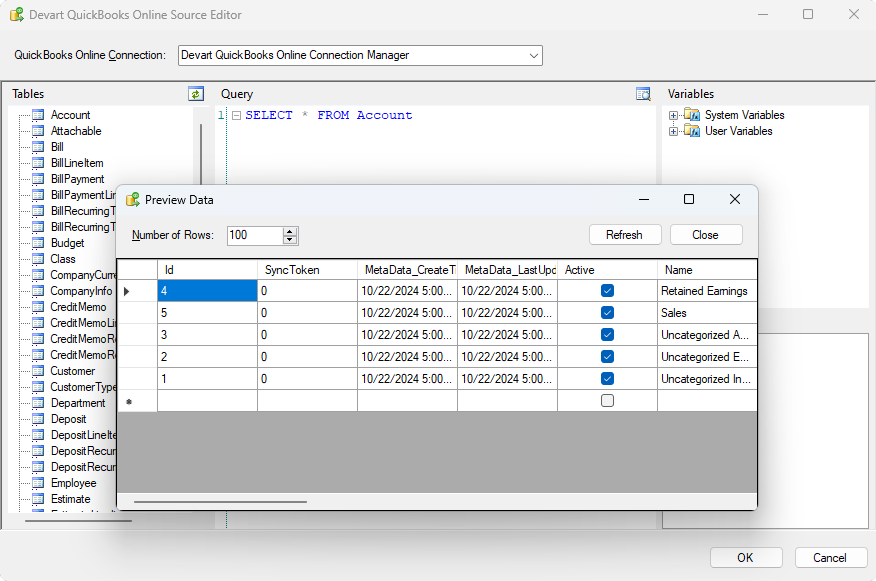
Task: Click the refresh tables icon
Action: pos(196,94)
